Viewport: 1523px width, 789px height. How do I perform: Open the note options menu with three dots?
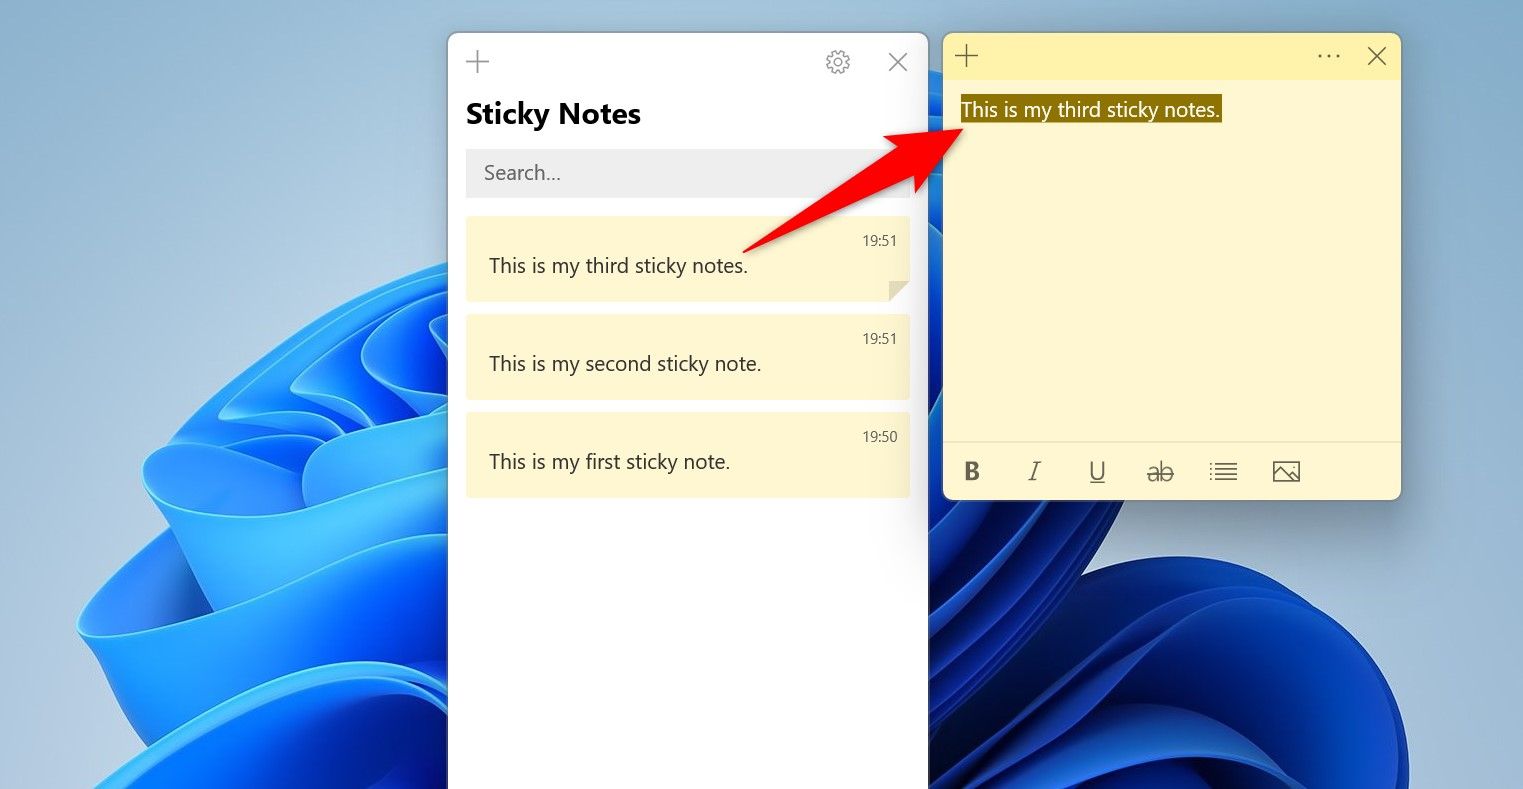pos(1329,56)
